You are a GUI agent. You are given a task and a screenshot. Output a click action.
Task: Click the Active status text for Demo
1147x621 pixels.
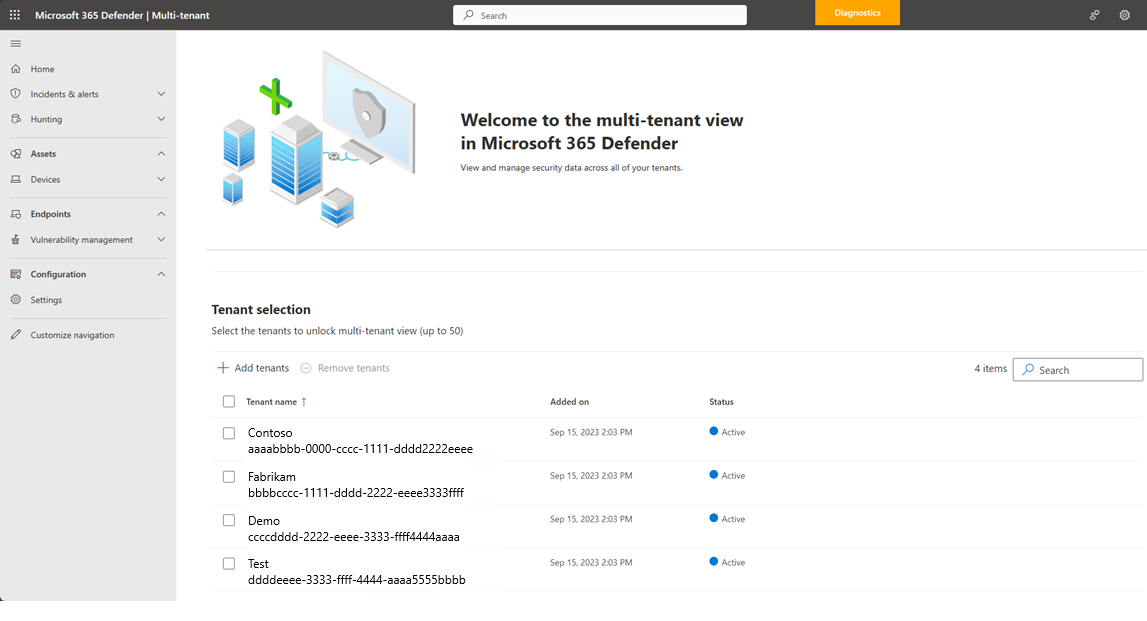733,519
